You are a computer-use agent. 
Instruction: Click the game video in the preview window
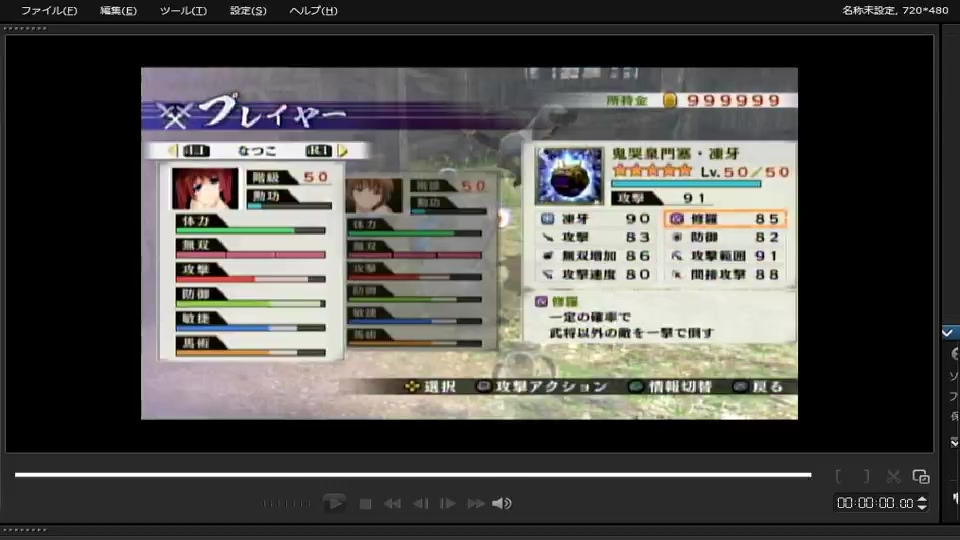click(470, 243)
